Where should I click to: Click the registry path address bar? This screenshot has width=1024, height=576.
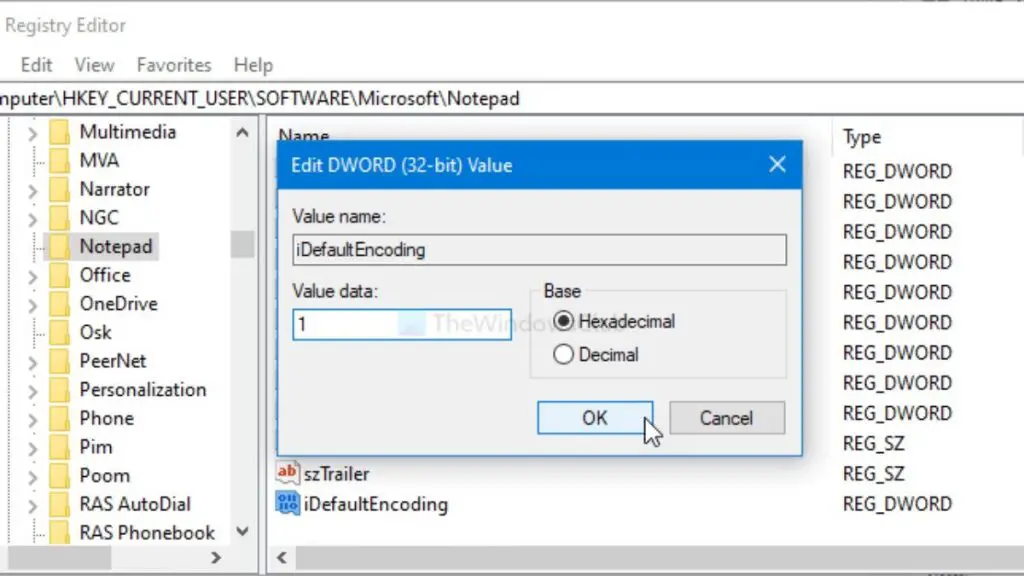tap(512, 99)
